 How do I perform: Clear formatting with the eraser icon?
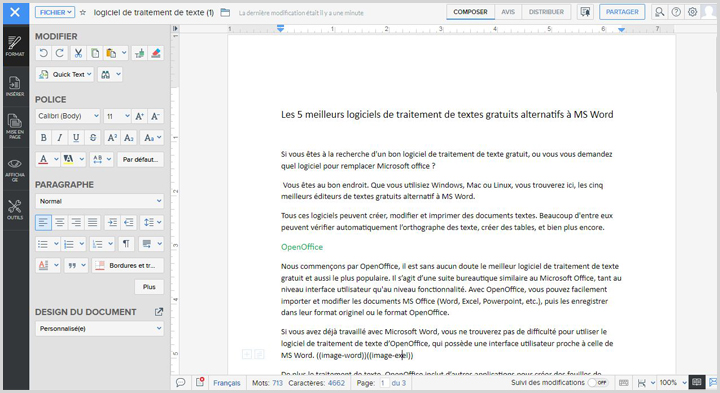click(x=156, y=53)
